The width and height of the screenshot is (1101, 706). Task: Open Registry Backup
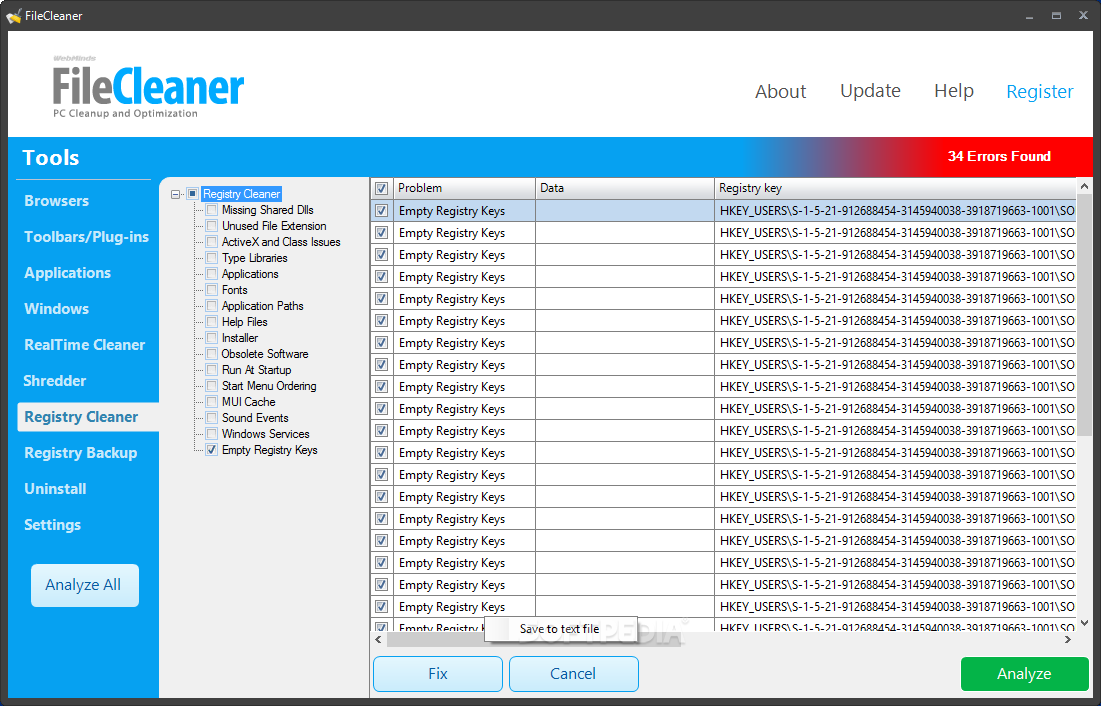point(81,453)
